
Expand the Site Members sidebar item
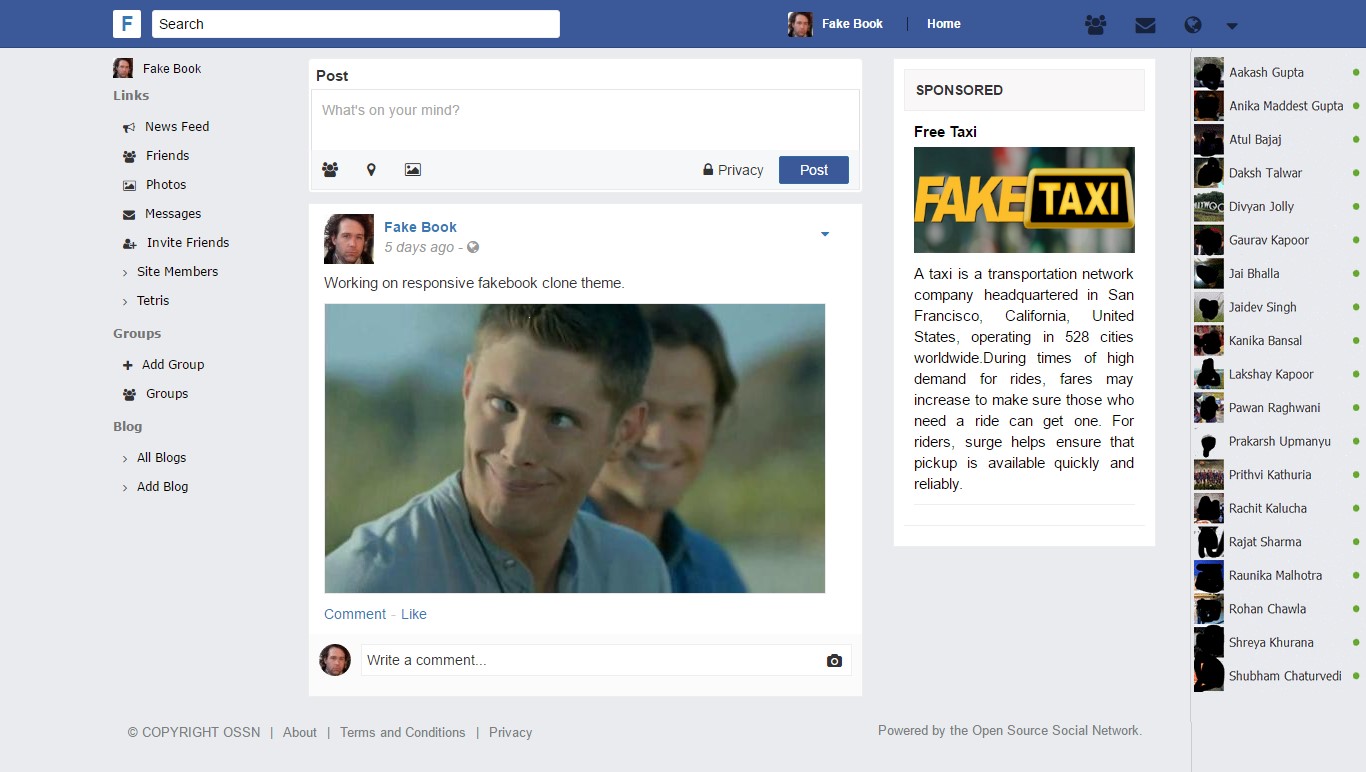[176, 272]
